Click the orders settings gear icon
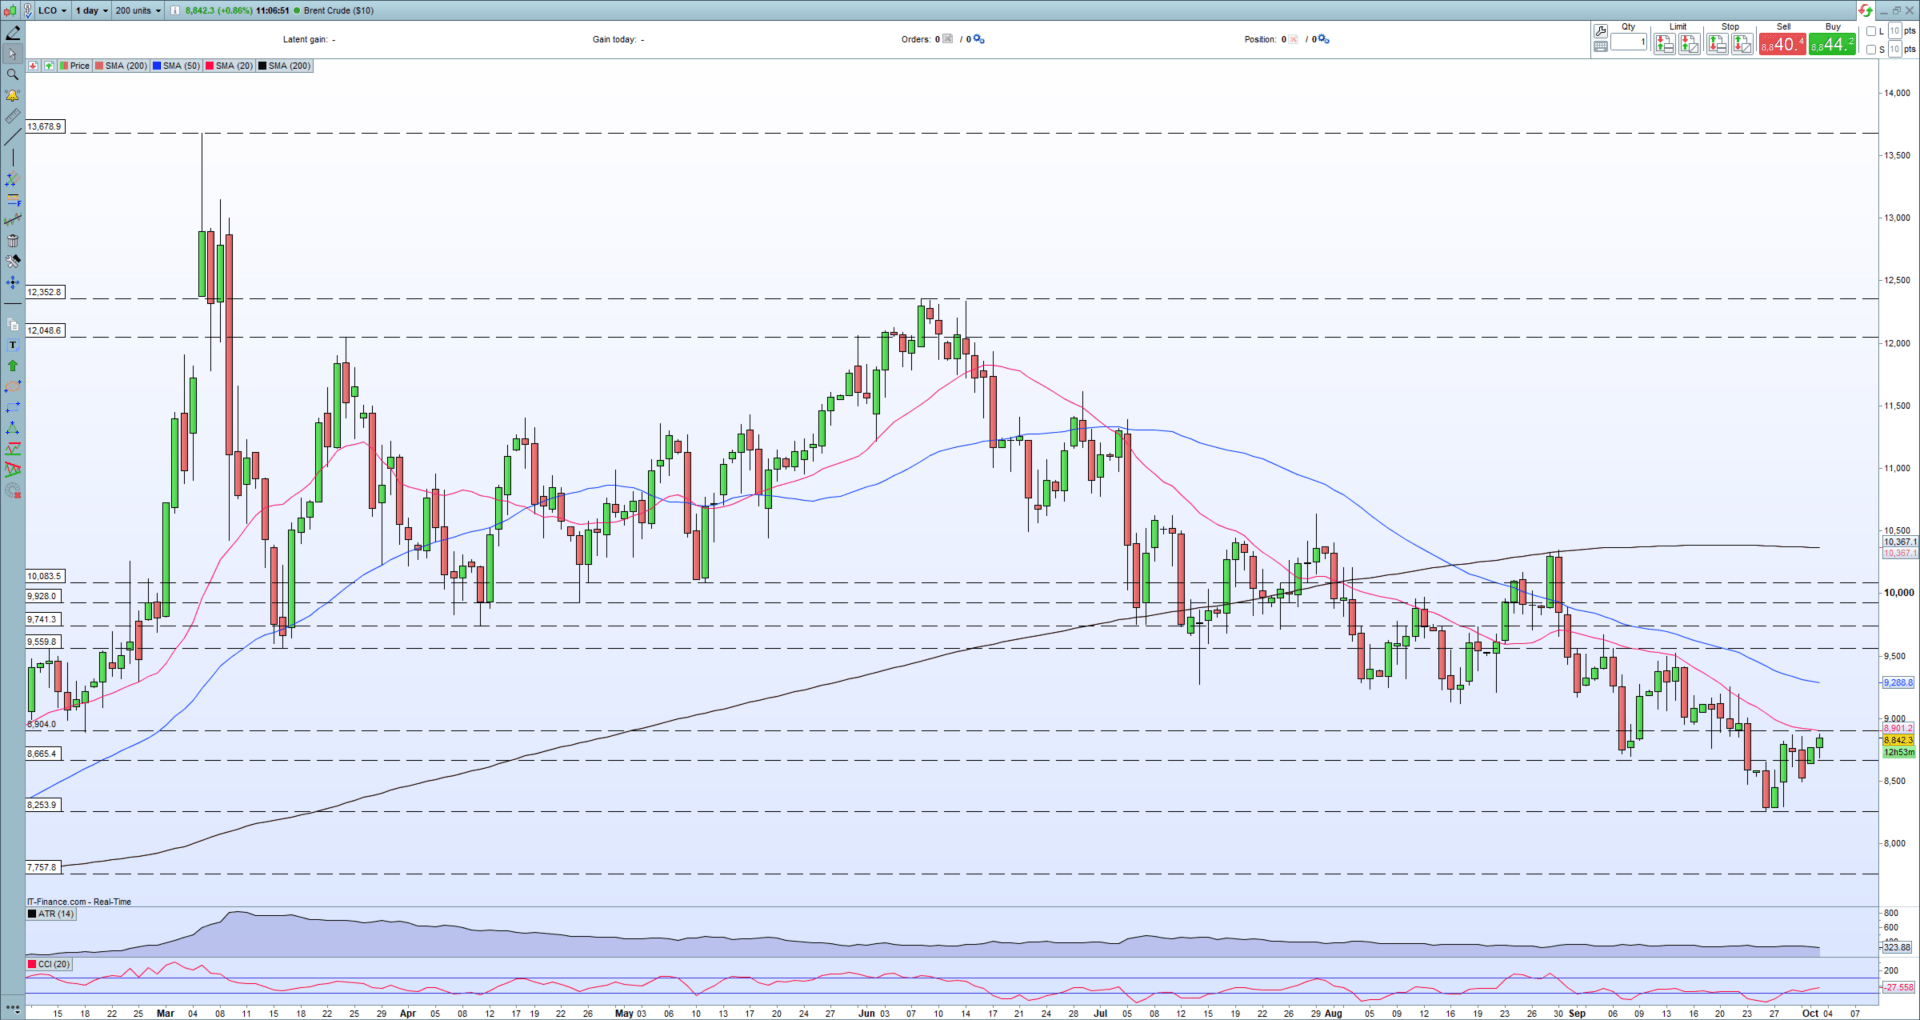Screen dimensions: 1920x1020 pyautogui.click(x=979, y=39)
